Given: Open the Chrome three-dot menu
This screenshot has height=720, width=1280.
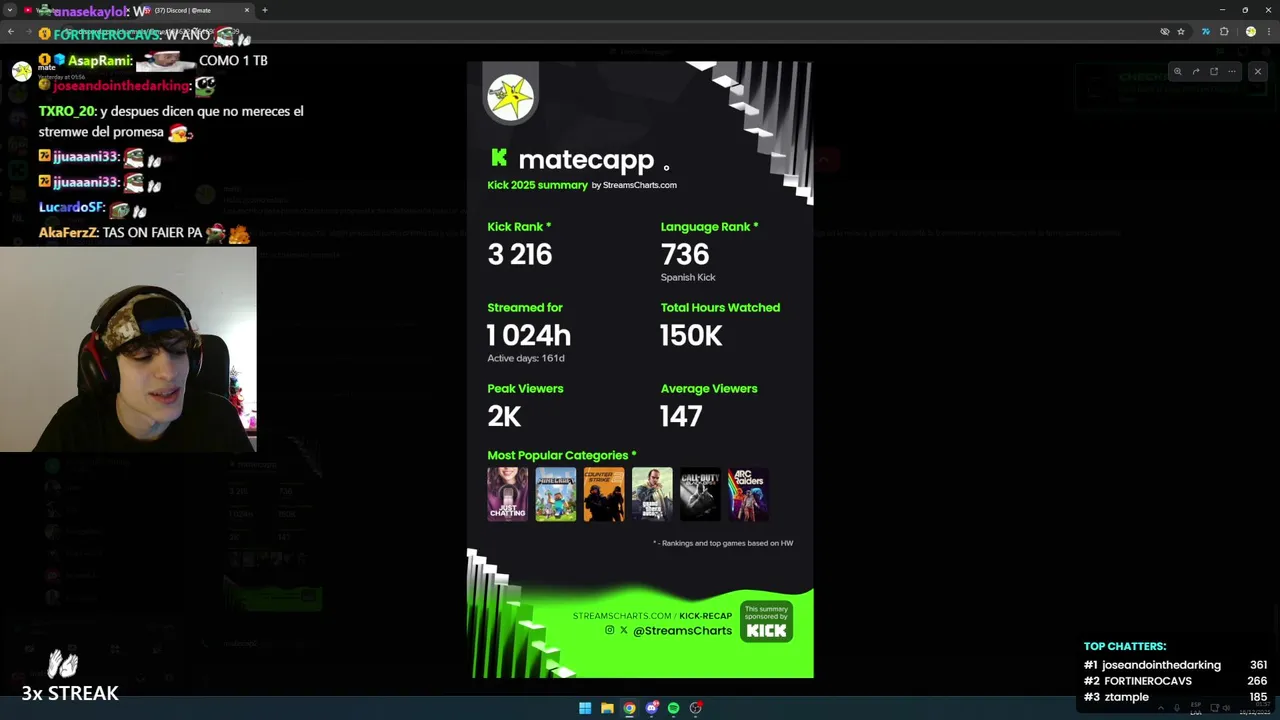Looking at the screenshot, I should coord(1268,32).
